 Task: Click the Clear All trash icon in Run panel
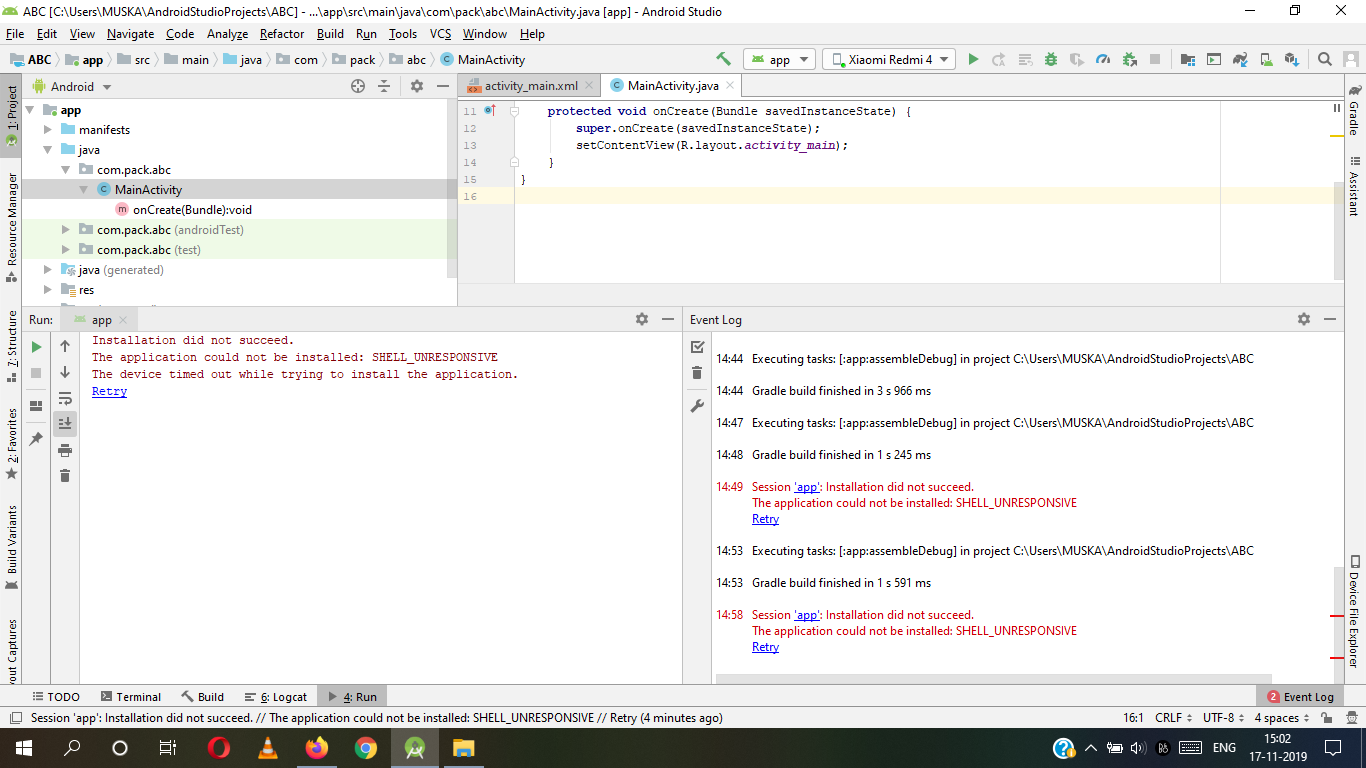click(65, 476)
